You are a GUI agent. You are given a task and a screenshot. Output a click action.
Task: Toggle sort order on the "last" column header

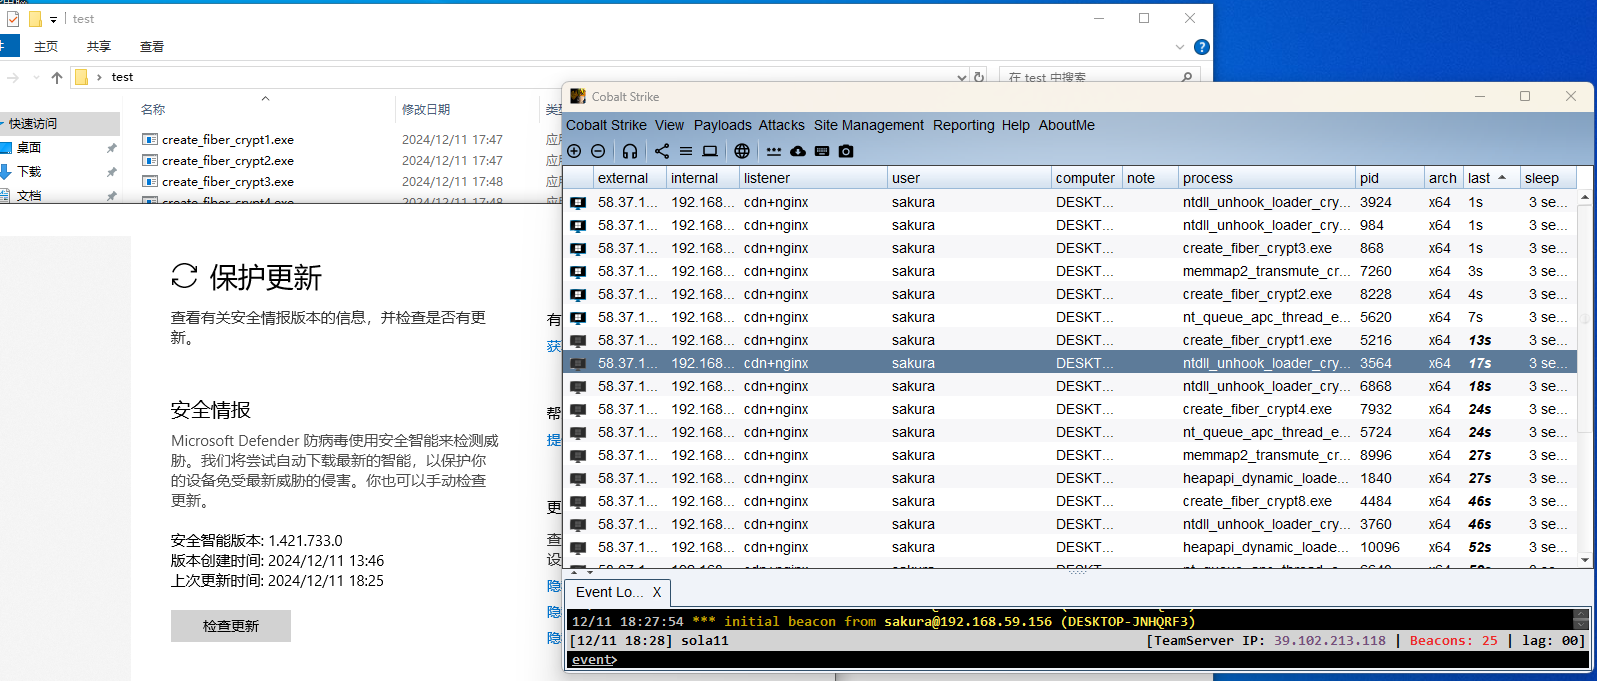coord(1487,178)
